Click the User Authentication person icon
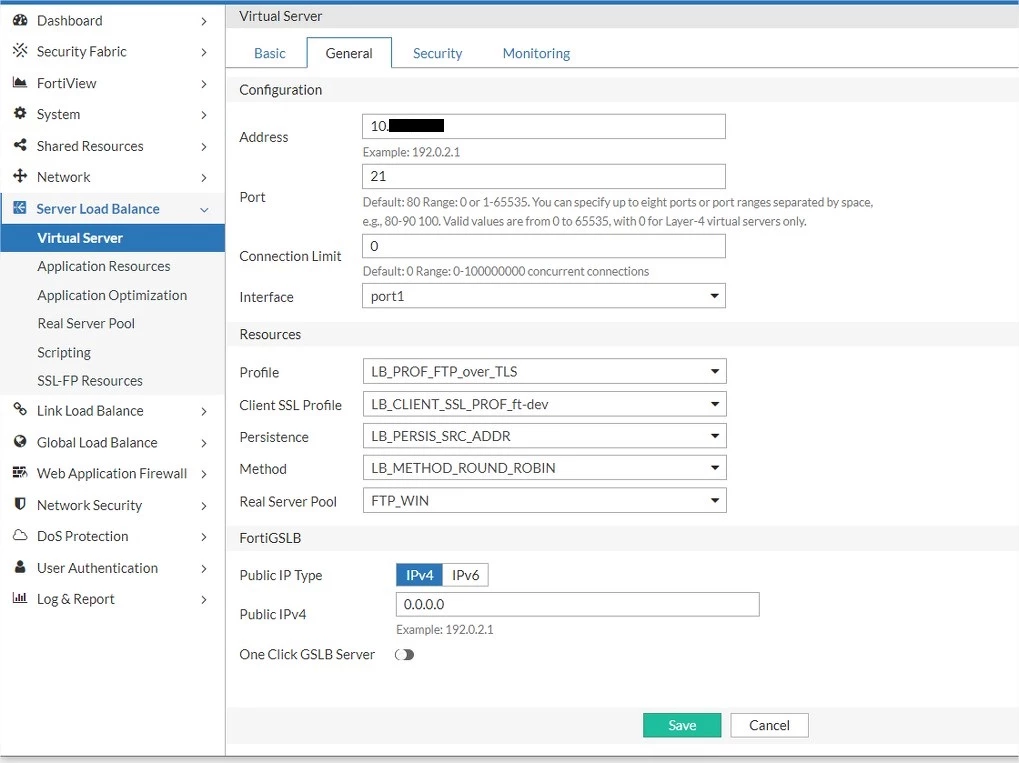1019x763 pixels. (x=20, y=567)
